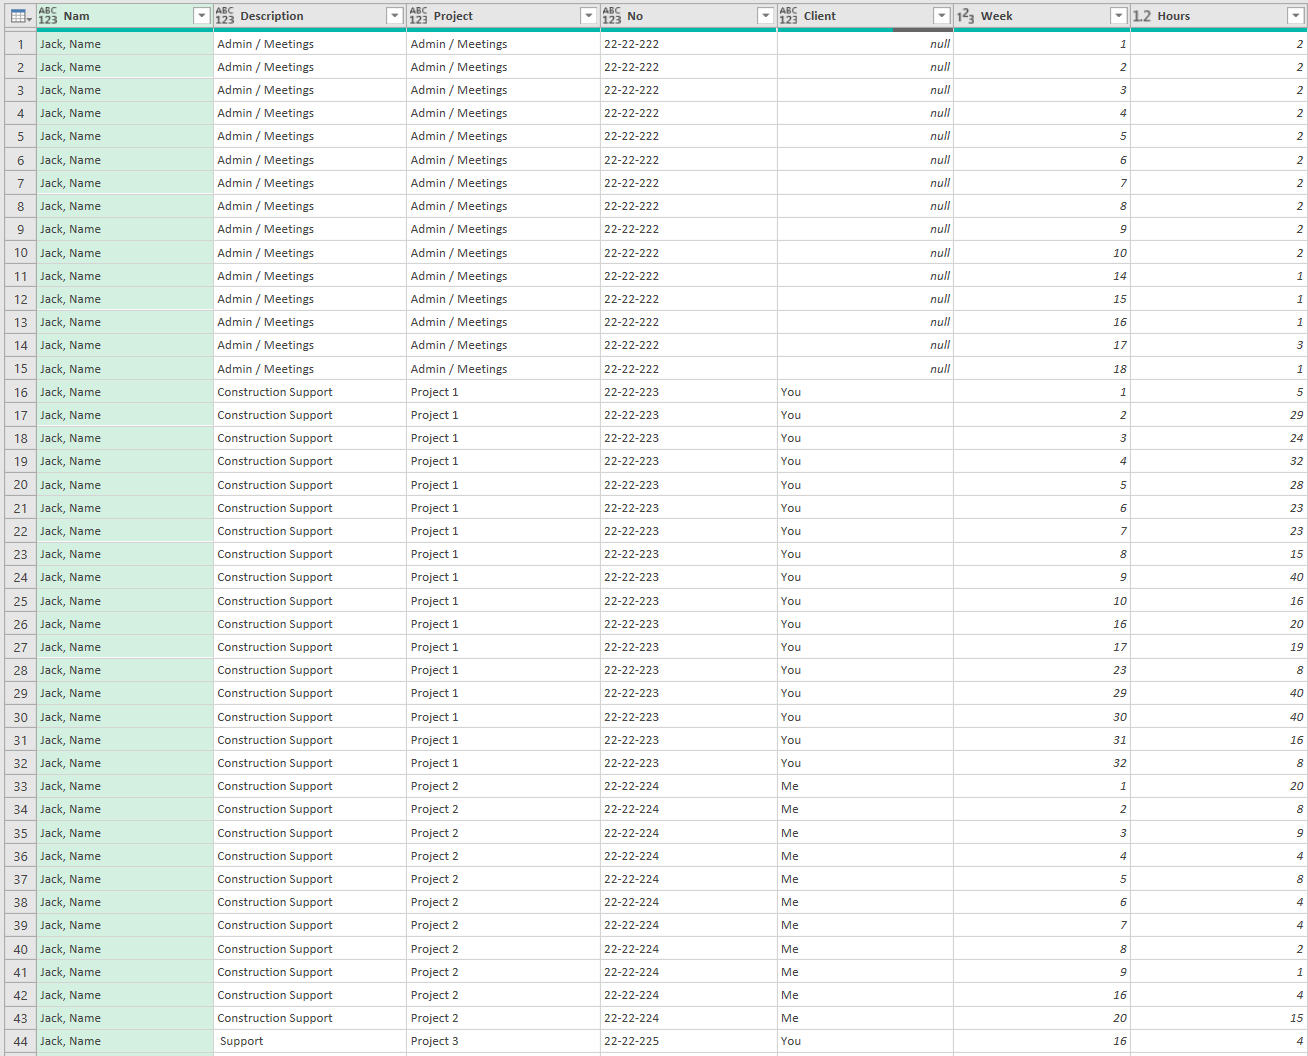The height and width of the screenshot is (1056, 1308).
Task: Click the "Project 3" cell
Action: click(503, 1041)
